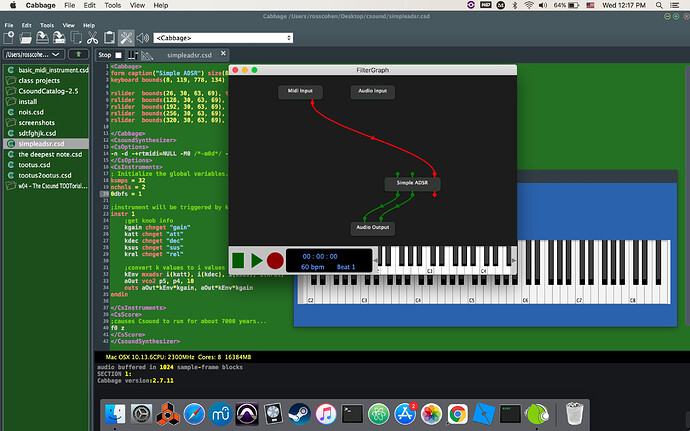This screenshot has width=690, height=431.
Task: Close the simpleadsr.csd tab
Action: tap(223, 53)
